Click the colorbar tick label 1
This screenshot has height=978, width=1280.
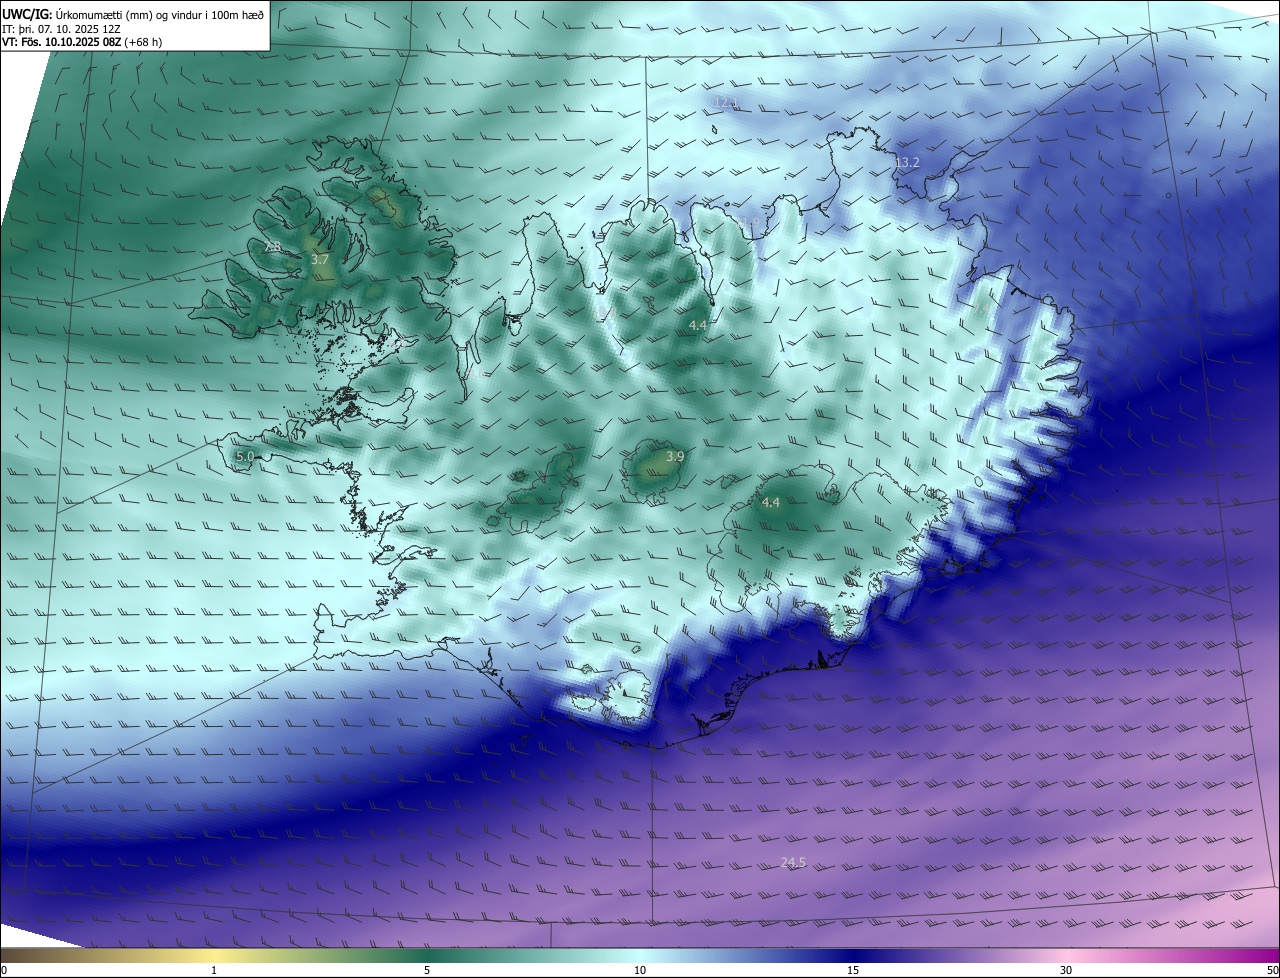(214, 970)
